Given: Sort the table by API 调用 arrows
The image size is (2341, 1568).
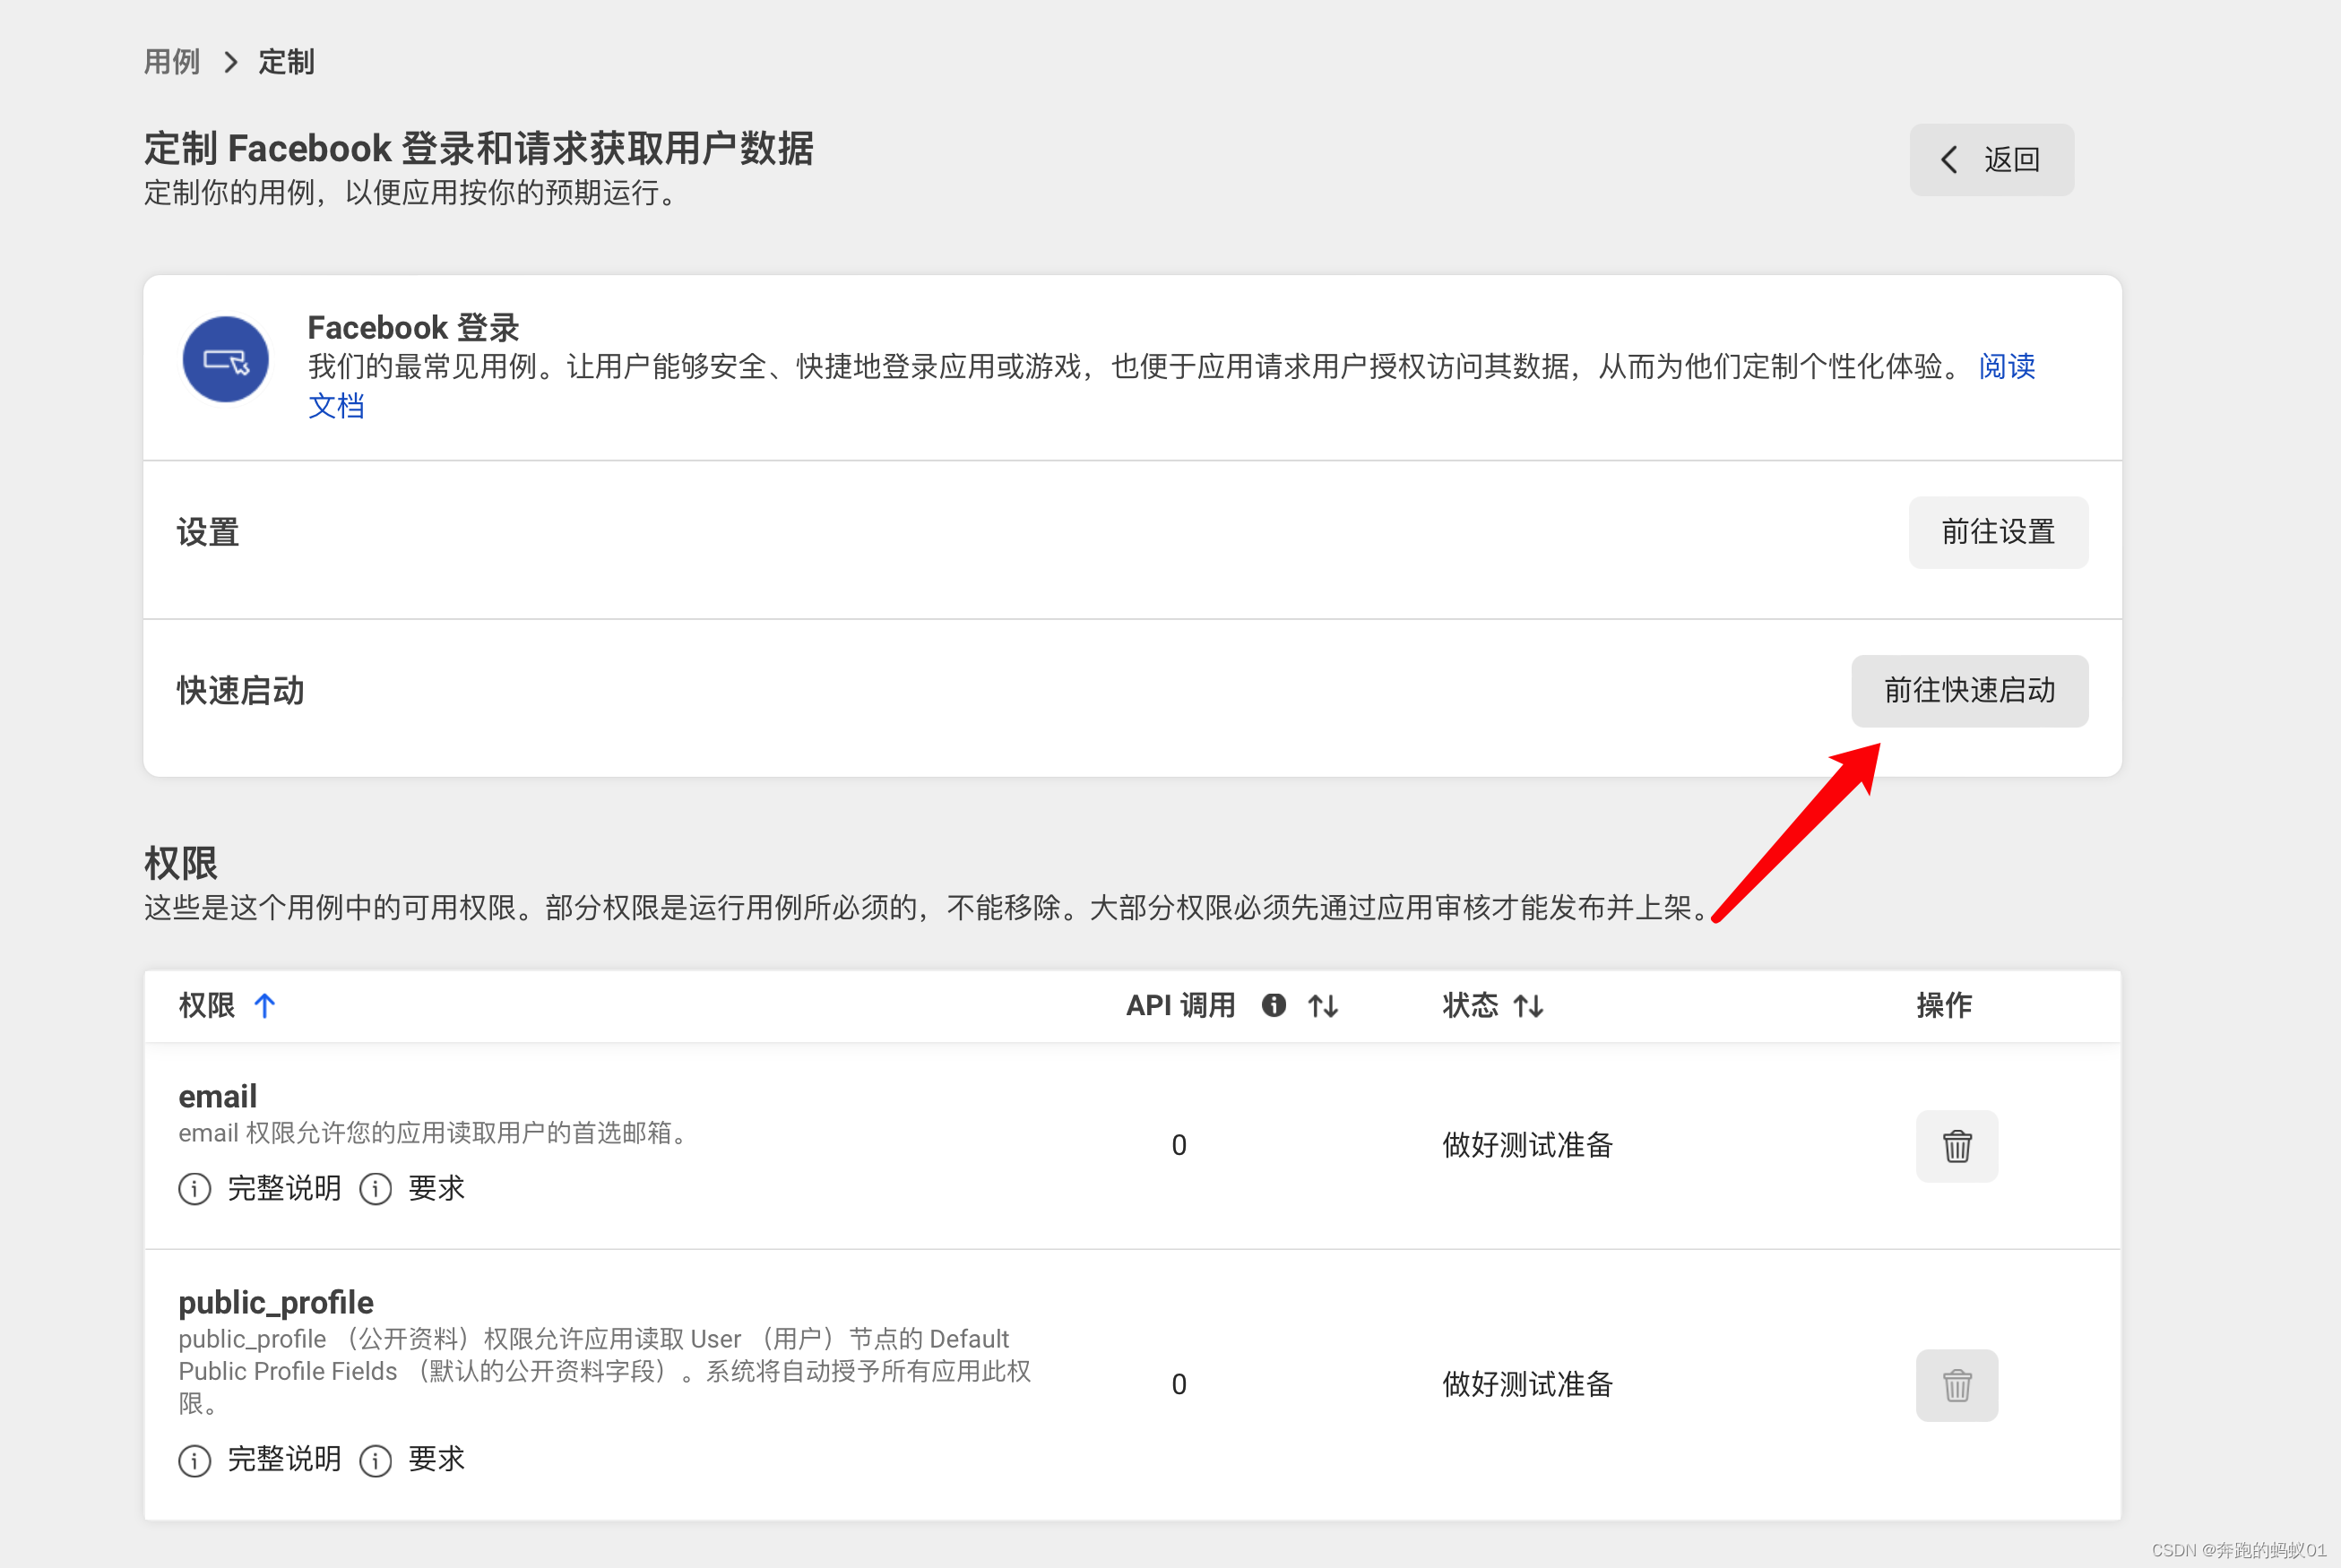Looking at the screenshot, I should coord(1323,1006).
